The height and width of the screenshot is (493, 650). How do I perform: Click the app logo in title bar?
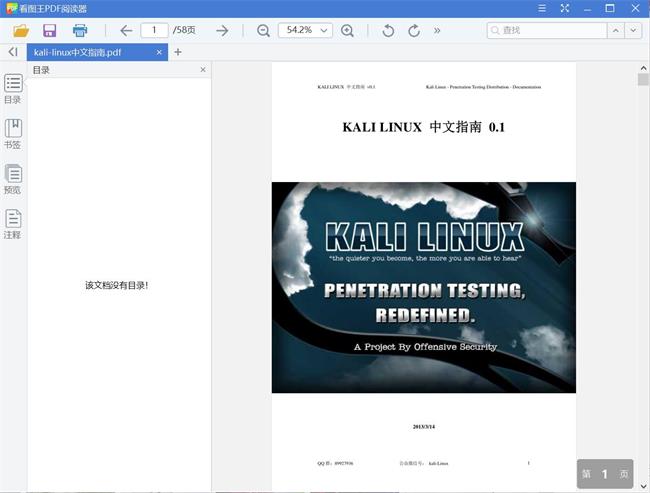coord(12,8)
